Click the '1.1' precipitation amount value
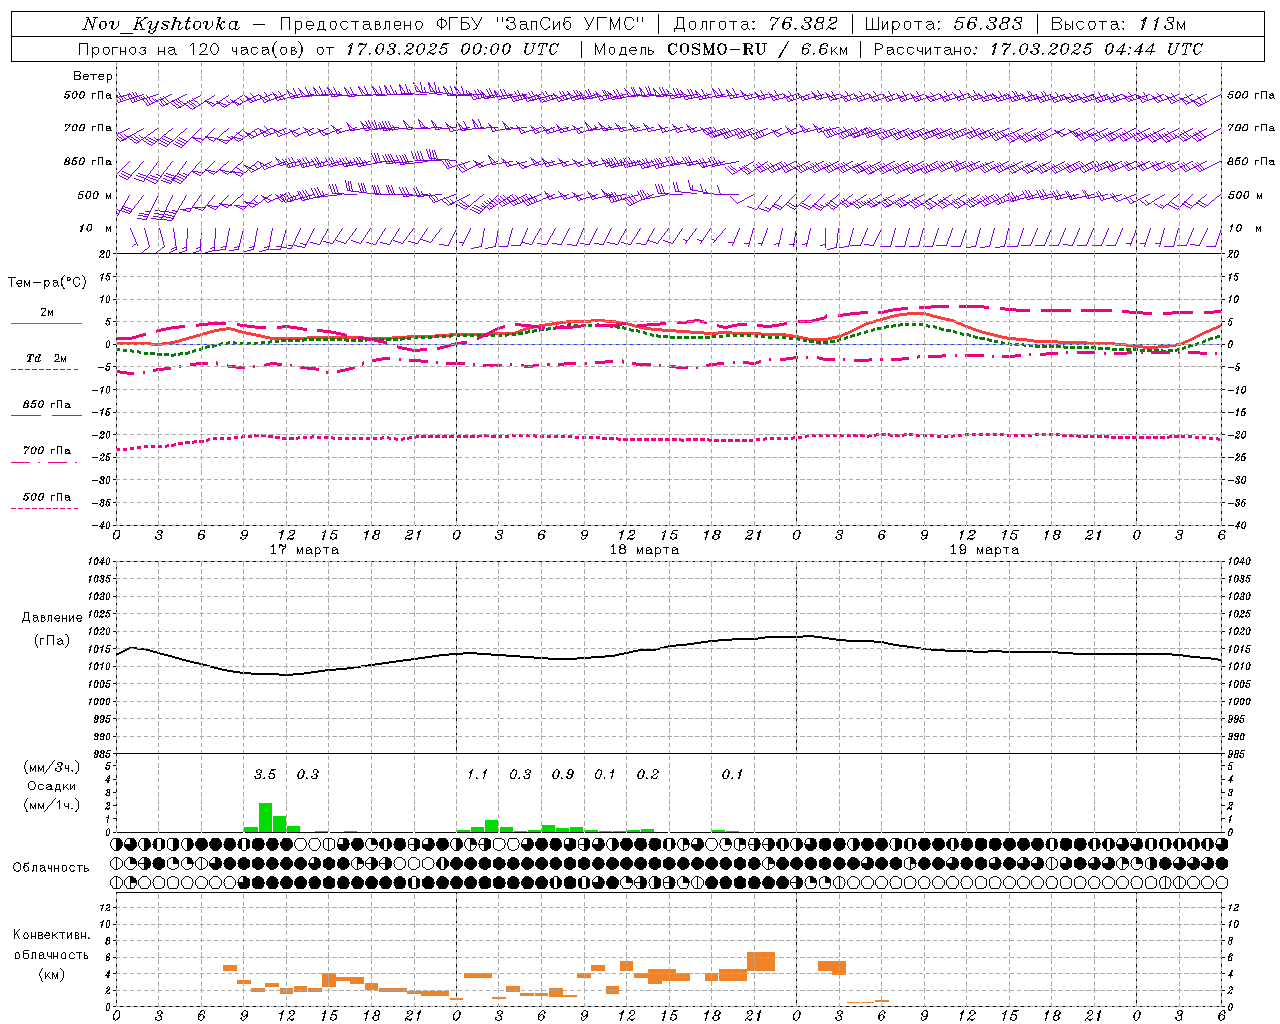Viewport: 1280px width, 1024px height. [478, 775]
